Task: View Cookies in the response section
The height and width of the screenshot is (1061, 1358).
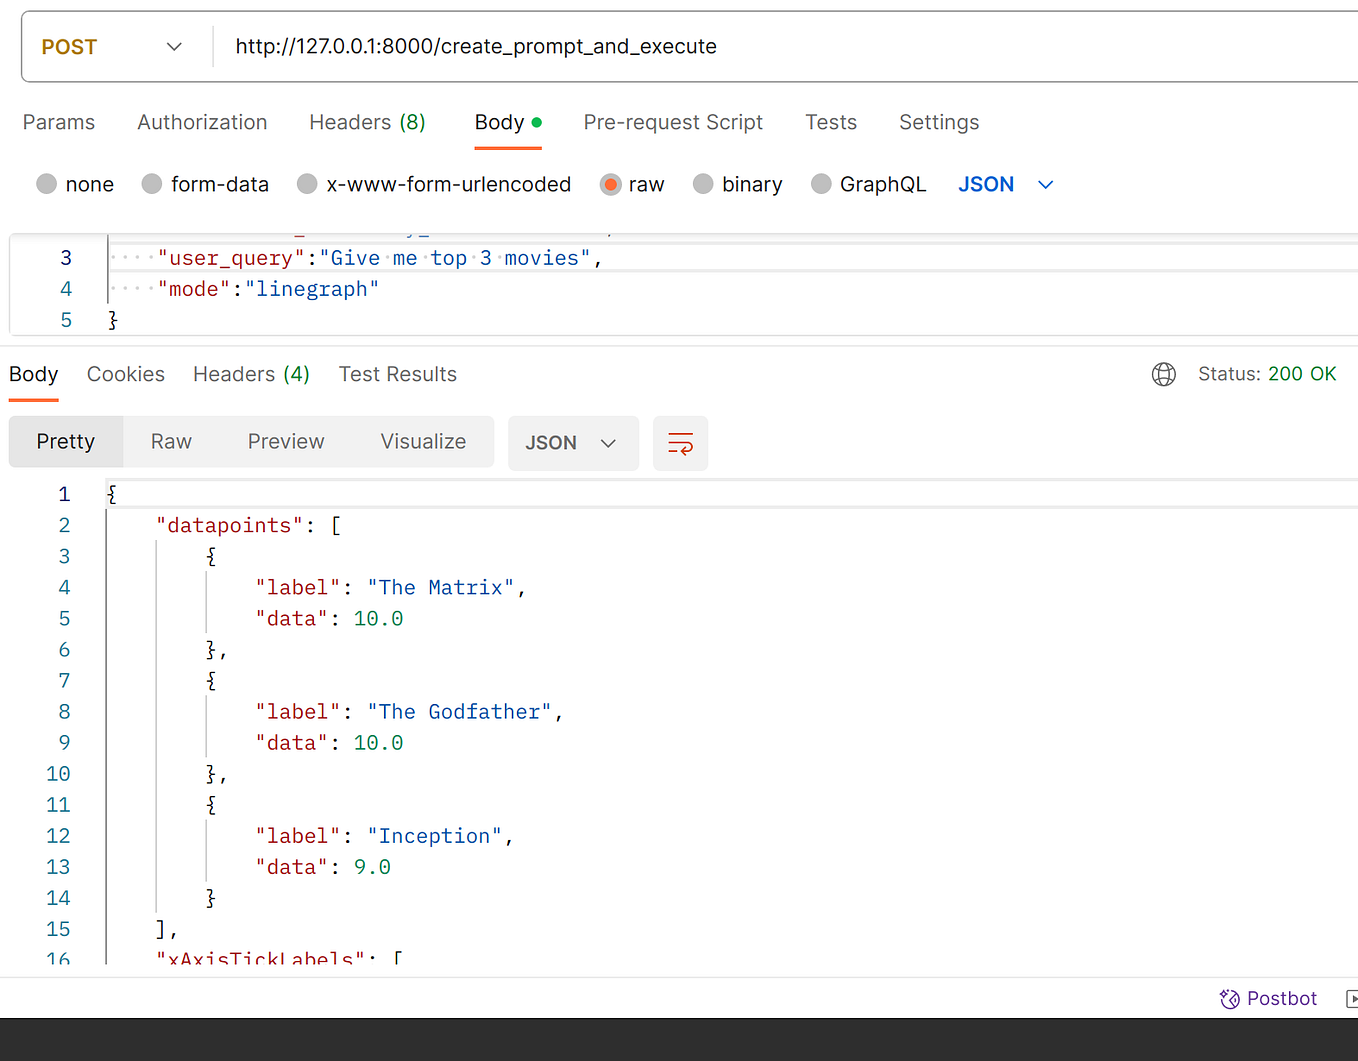Action: click(126, 374)
